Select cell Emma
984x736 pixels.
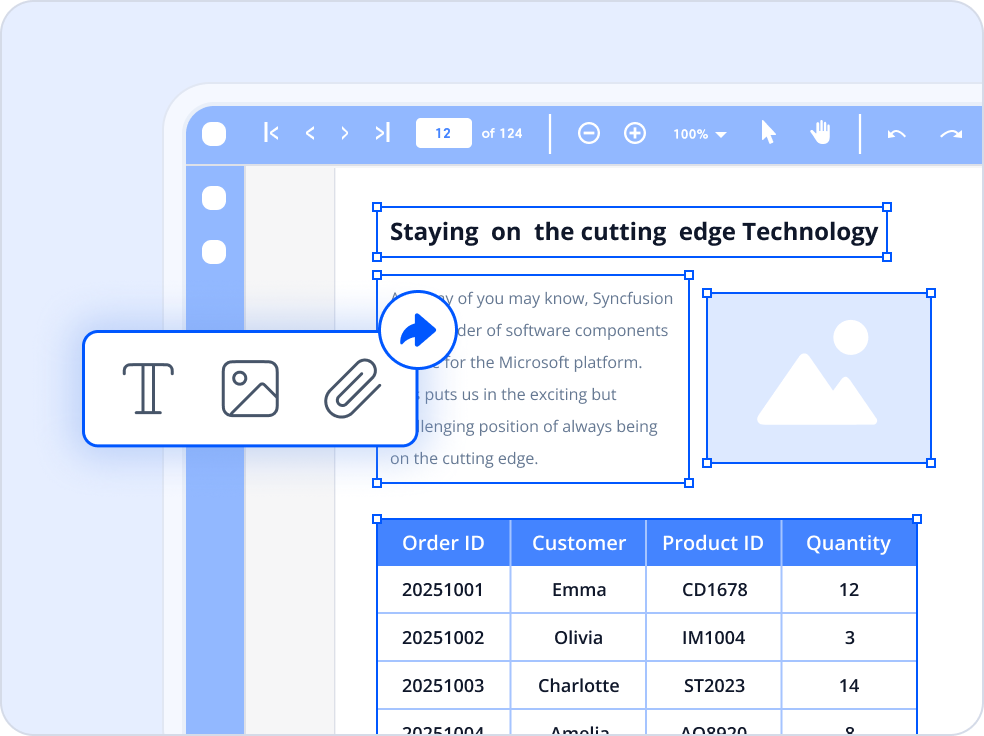pyautogui.click(x=579, y=590)
